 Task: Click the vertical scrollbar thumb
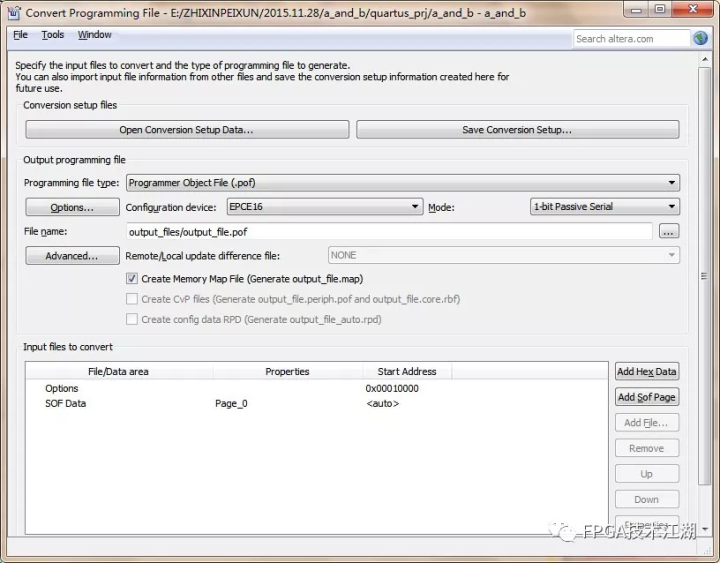pos(705,276)
